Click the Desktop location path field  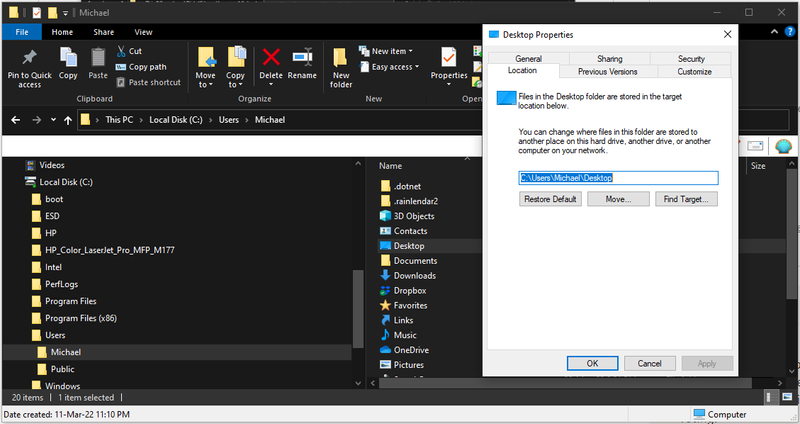pyautogui.click(x=617, y=178)
